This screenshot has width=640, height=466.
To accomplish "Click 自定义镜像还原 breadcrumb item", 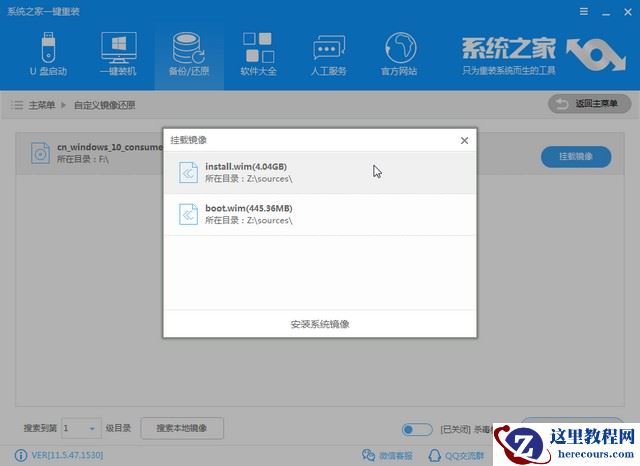I will pos(104,105).
